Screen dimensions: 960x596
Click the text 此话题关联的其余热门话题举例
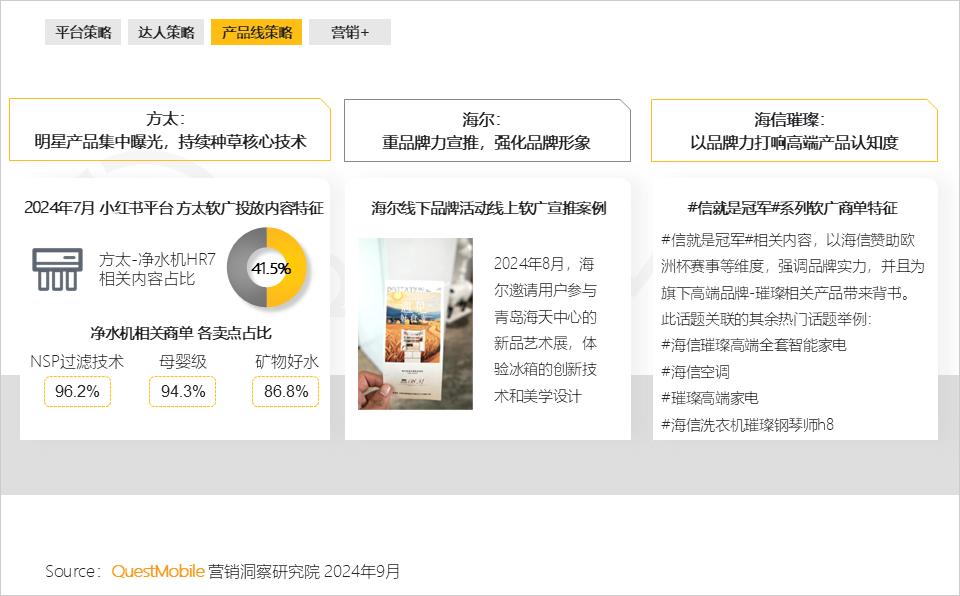(x=766, y=319)
